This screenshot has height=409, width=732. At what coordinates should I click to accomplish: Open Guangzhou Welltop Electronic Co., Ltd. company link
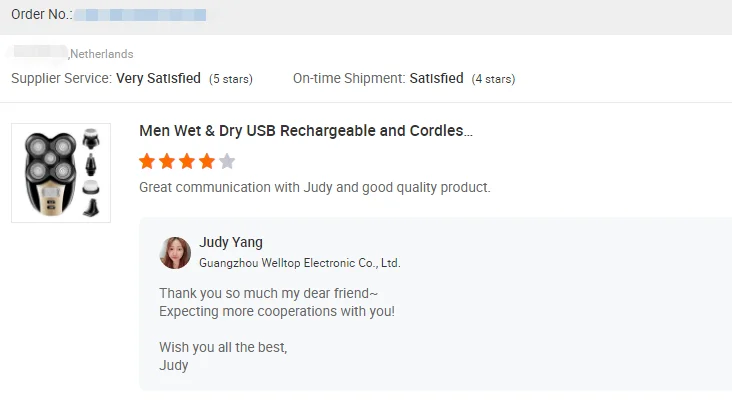point(299,263)
